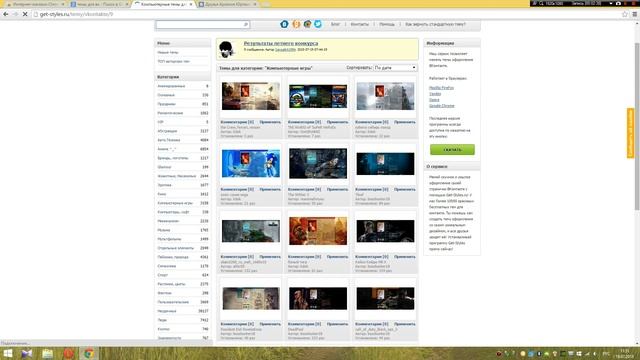The width and height of the screenshot is (640, 360).
Task: Open the orange-red theme thumbnail in third row
Action: [318, 231]
